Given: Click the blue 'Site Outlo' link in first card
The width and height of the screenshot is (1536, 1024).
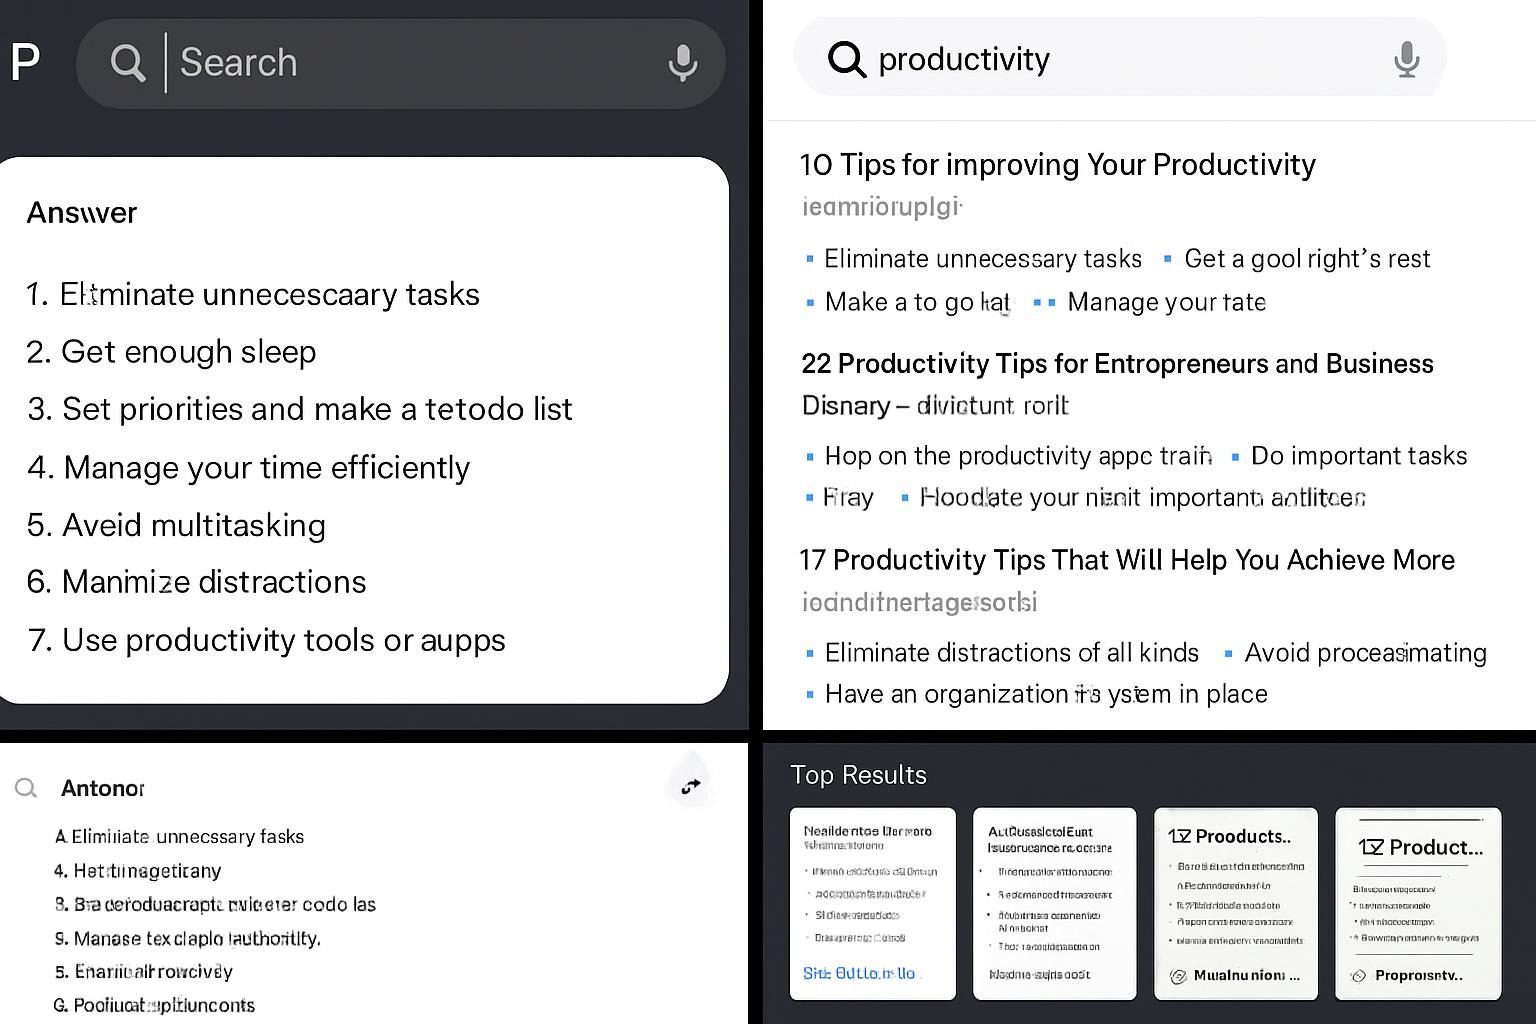Looking at the screenshot, I should click(859, 973).
